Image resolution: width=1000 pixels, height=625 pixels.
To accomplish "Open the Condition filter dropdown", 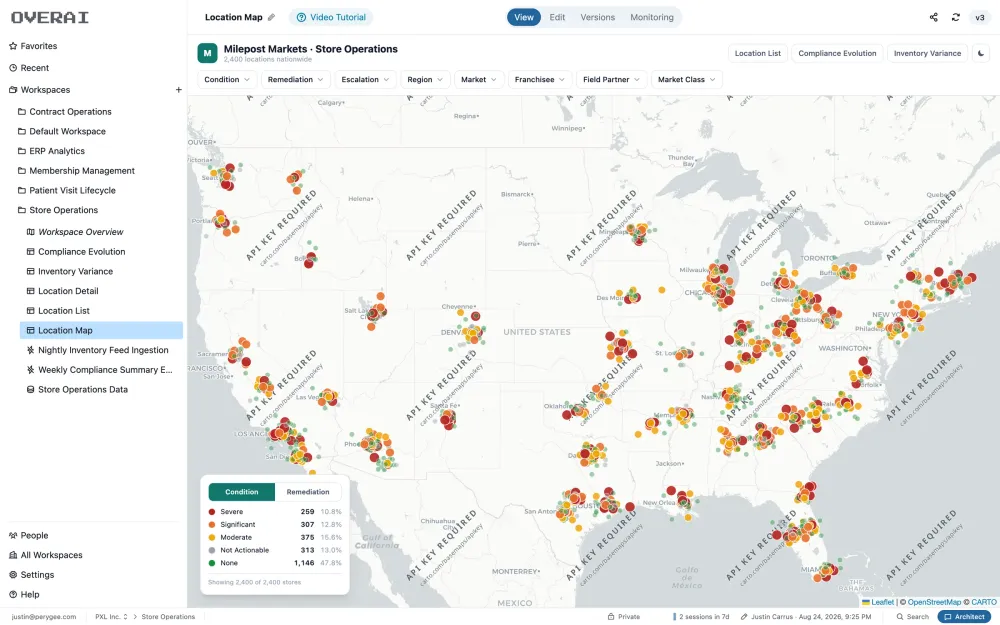I will point(227,80).
